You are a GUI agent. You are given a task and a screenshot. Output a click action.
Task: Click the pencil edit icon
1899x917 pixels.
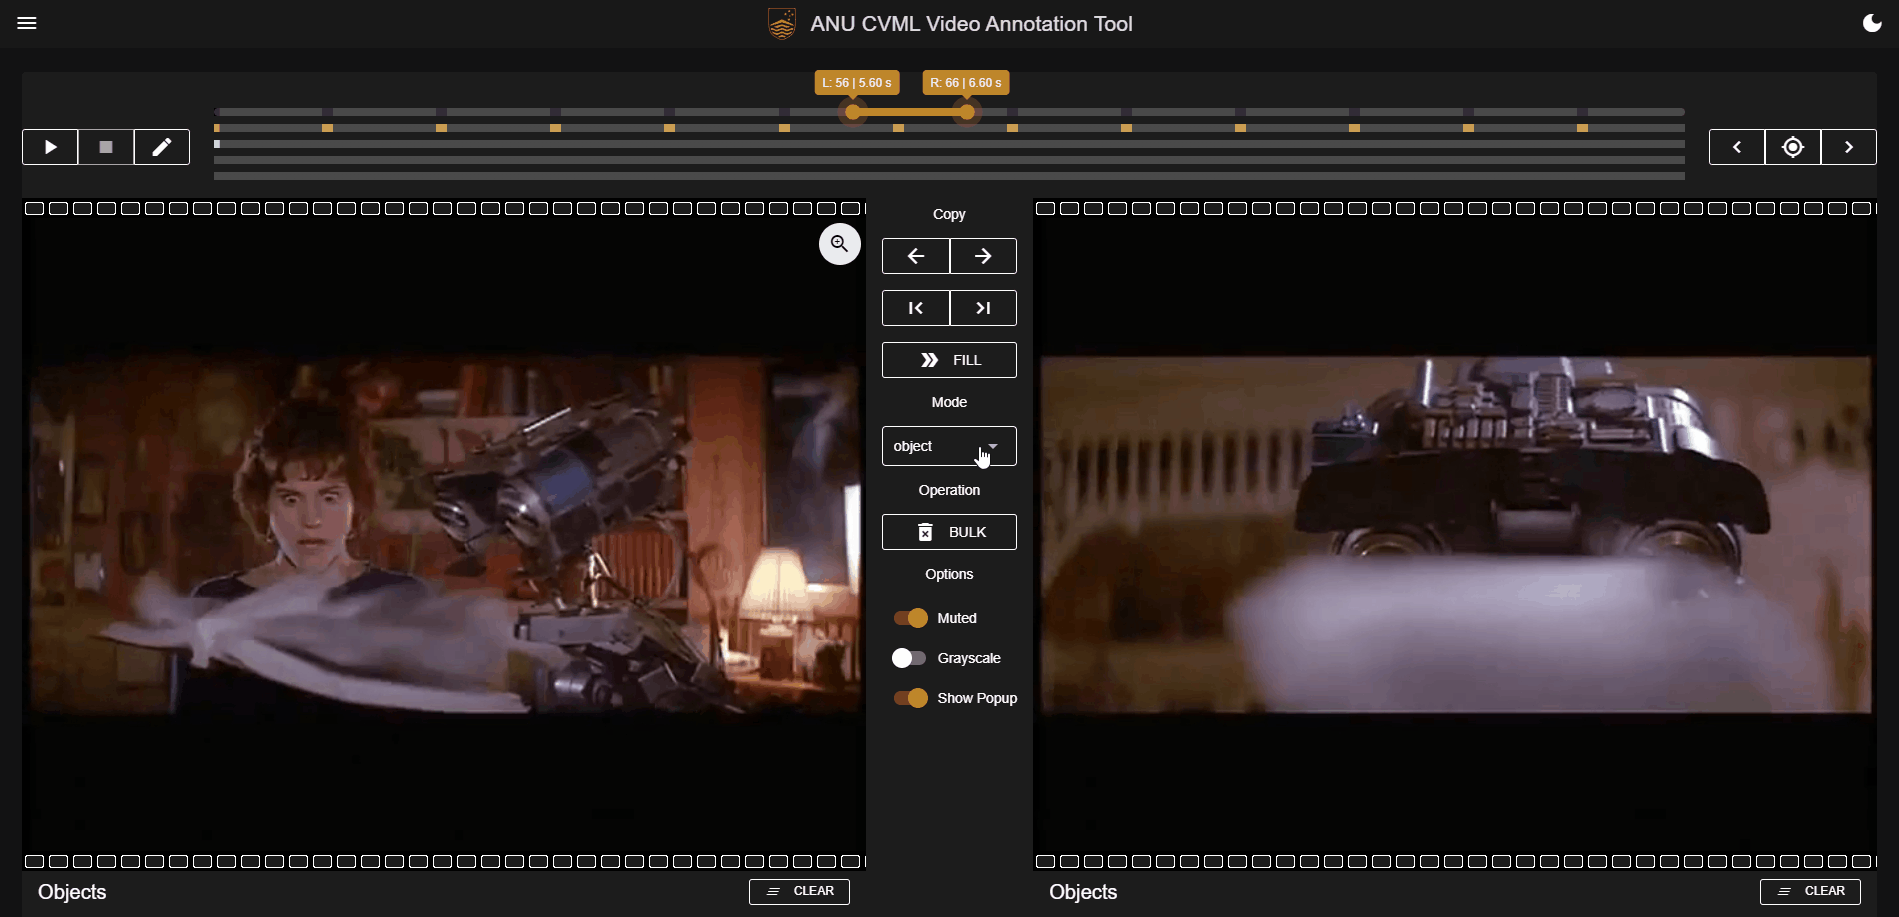[162, 147]
